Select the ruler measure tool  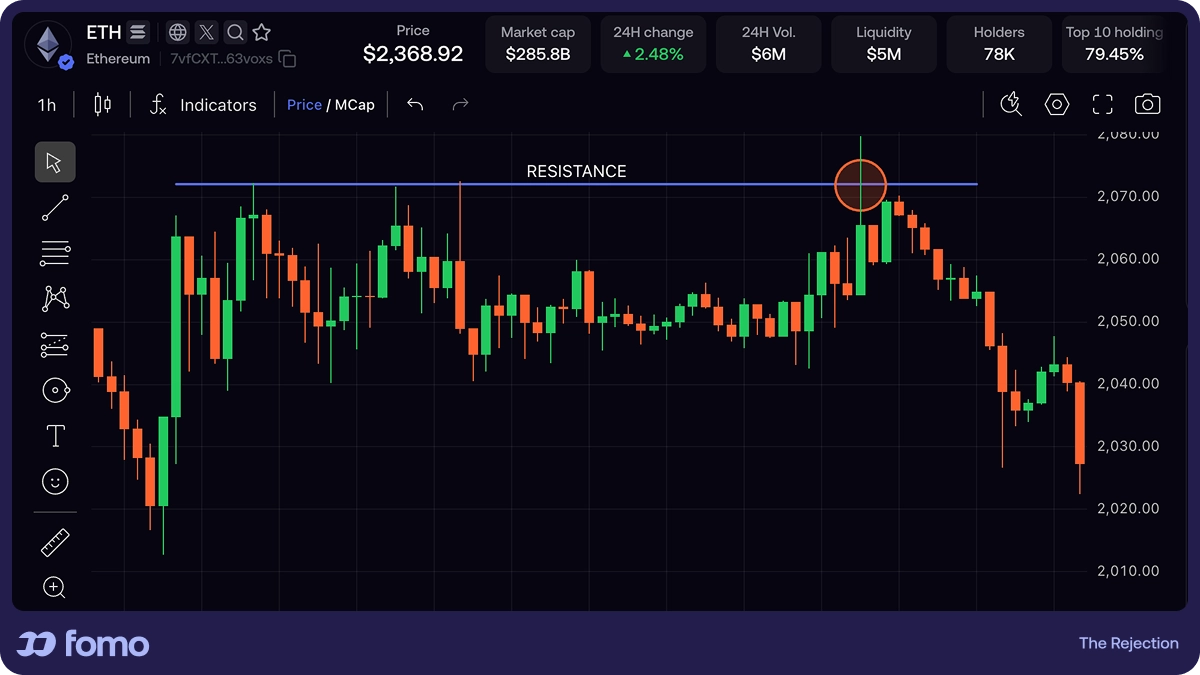[x=55, y=543]
